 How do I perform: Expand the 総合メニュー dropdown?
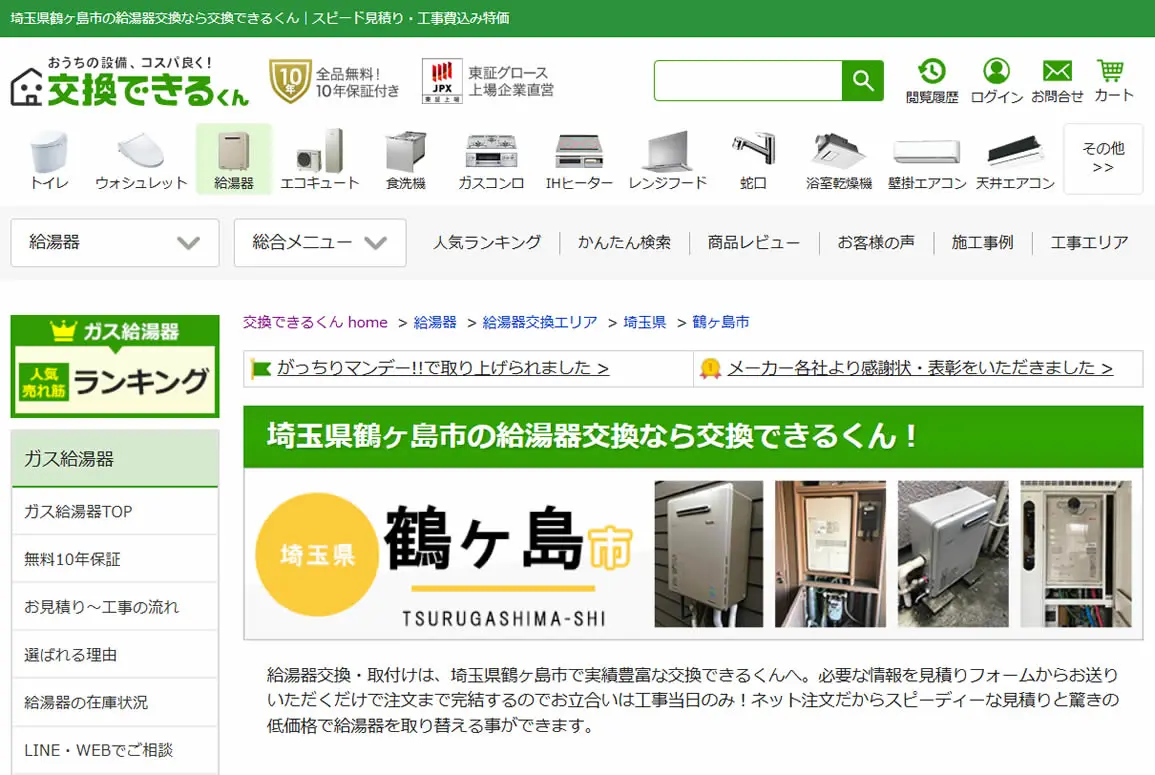click(x=320, y=242)
